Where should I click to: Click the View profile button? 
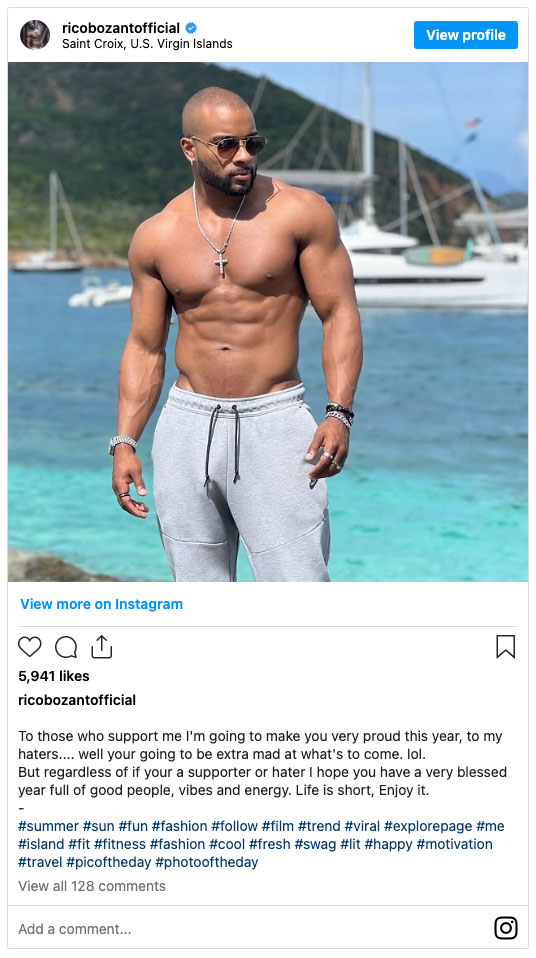tap(466, 35)
